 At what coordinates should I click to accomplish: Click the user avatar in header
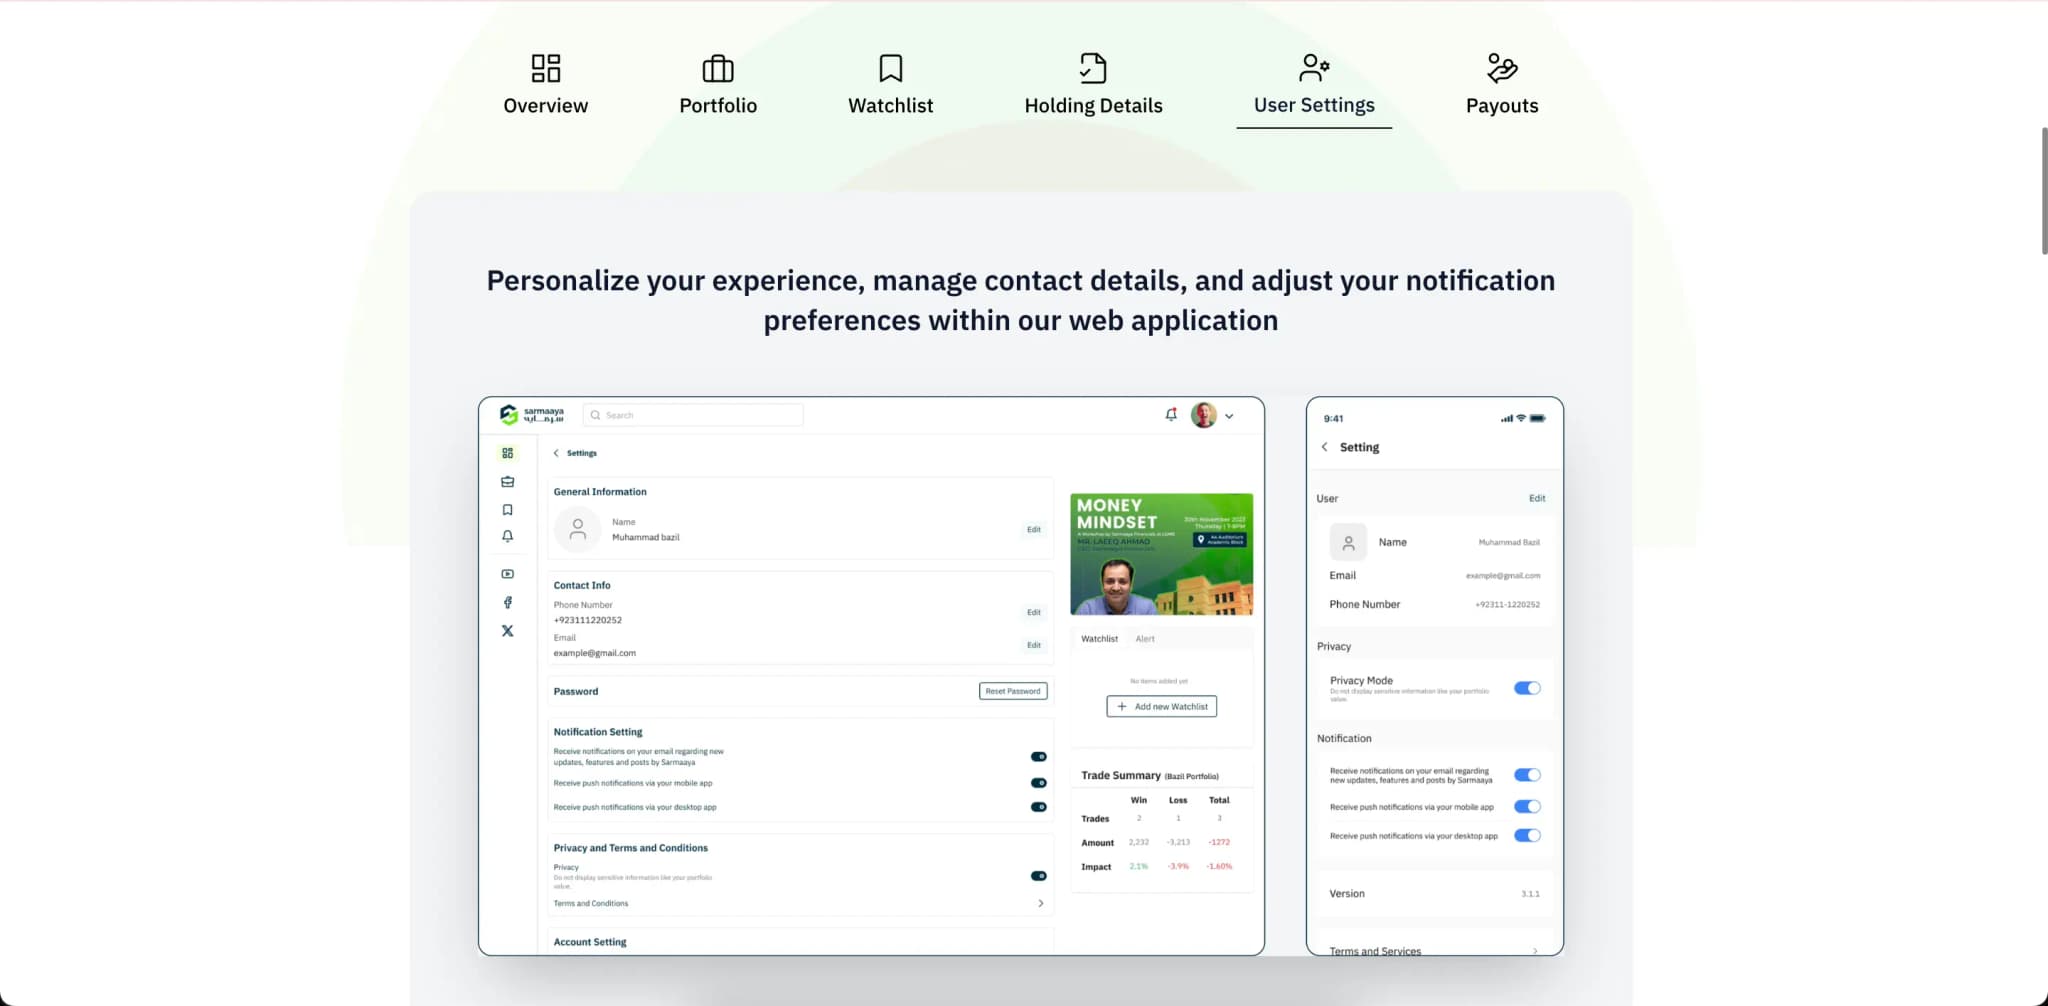click(1204, 415)
